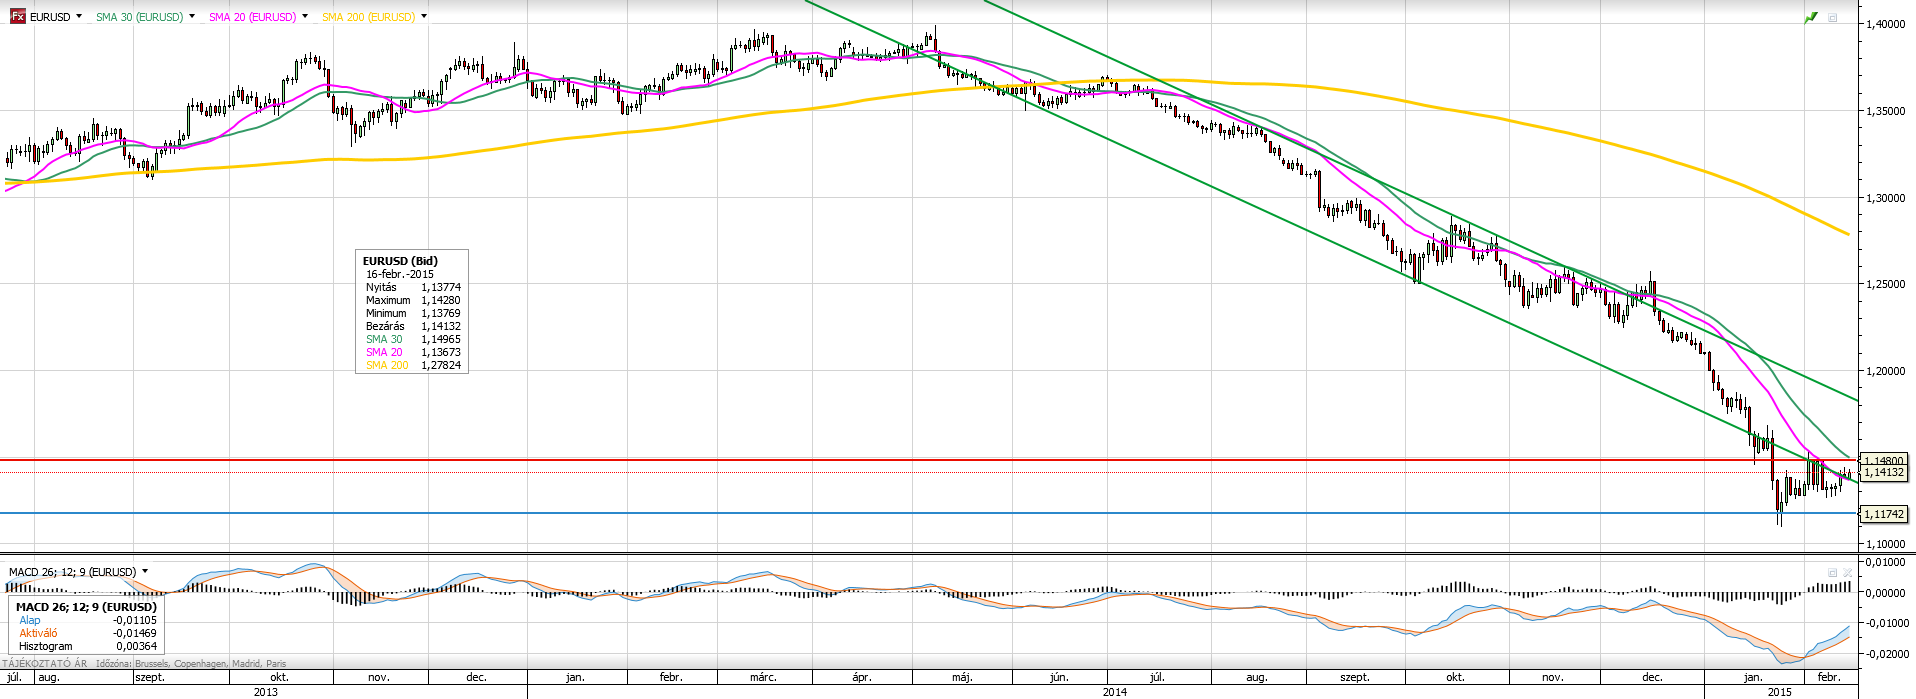Click the 0,01000 MACD axis label
This screenshot has width=1916, height=699.
(1886, 563)
